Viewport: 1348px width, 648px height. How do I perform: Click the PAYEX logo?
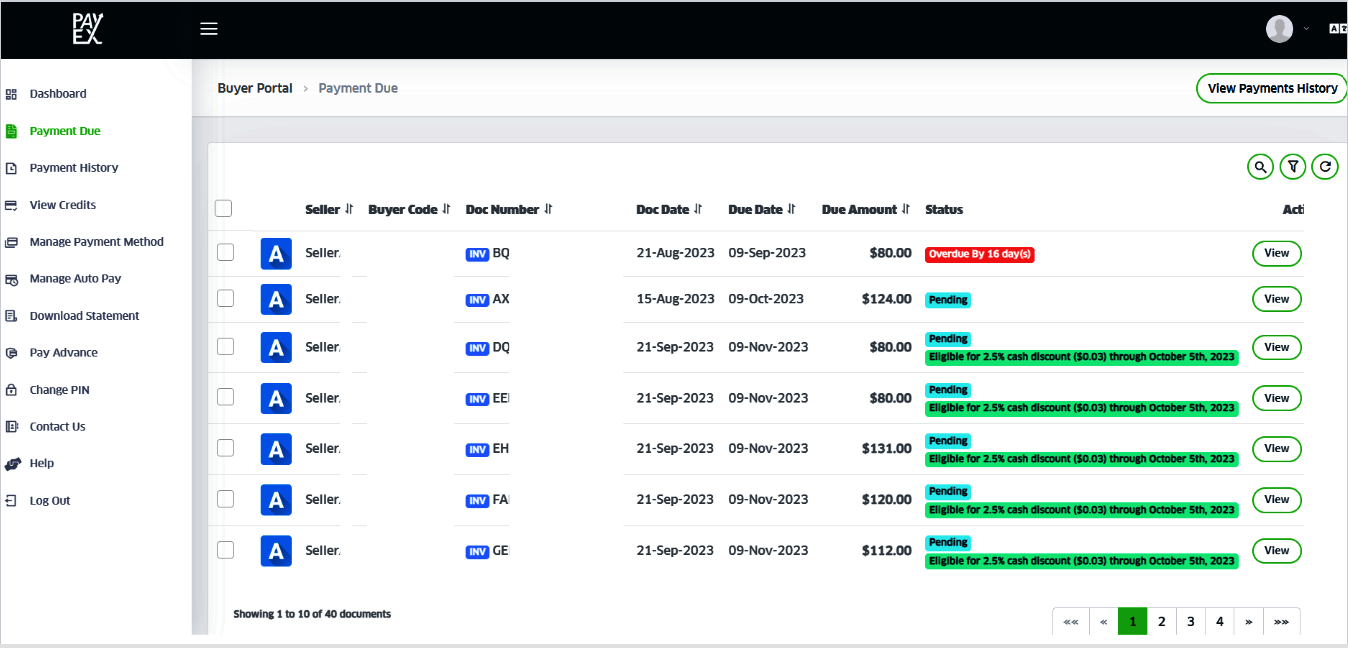click(87, 29)
